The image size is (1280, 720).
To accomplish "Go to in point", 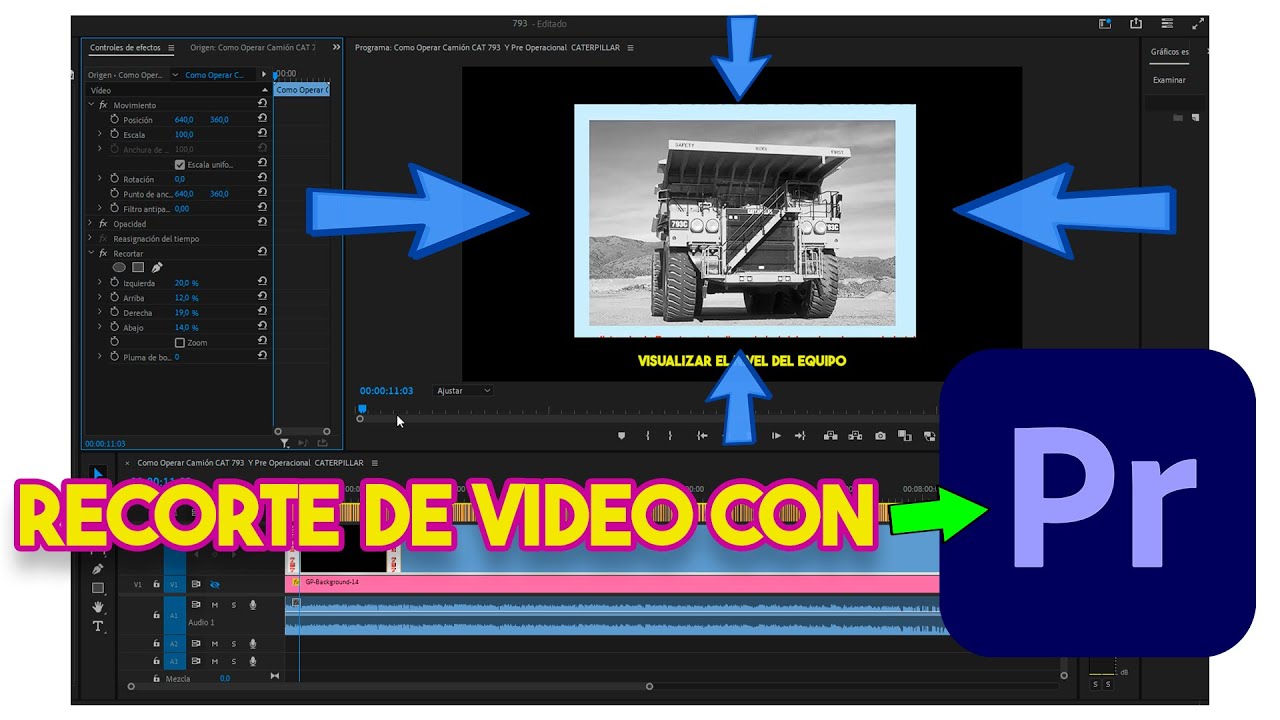I will click(x=702, y=436).
